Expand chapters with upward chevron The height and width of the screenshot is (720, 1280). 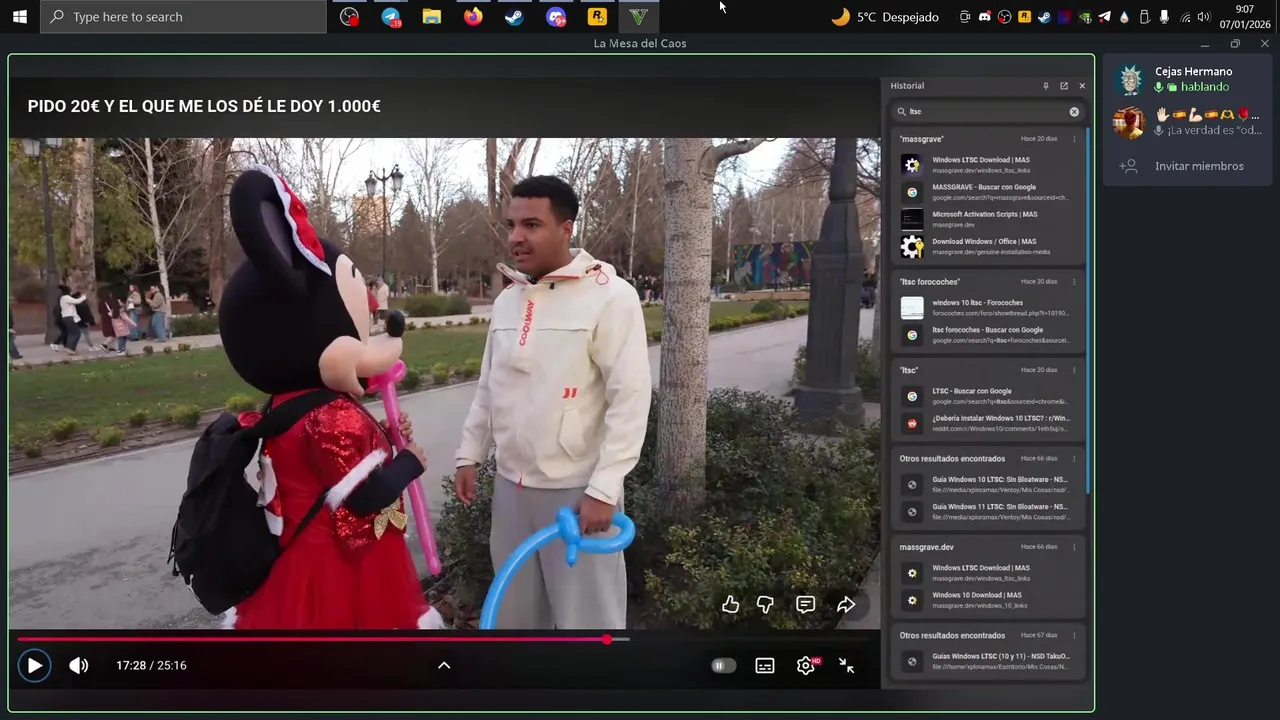pos(444,665)
